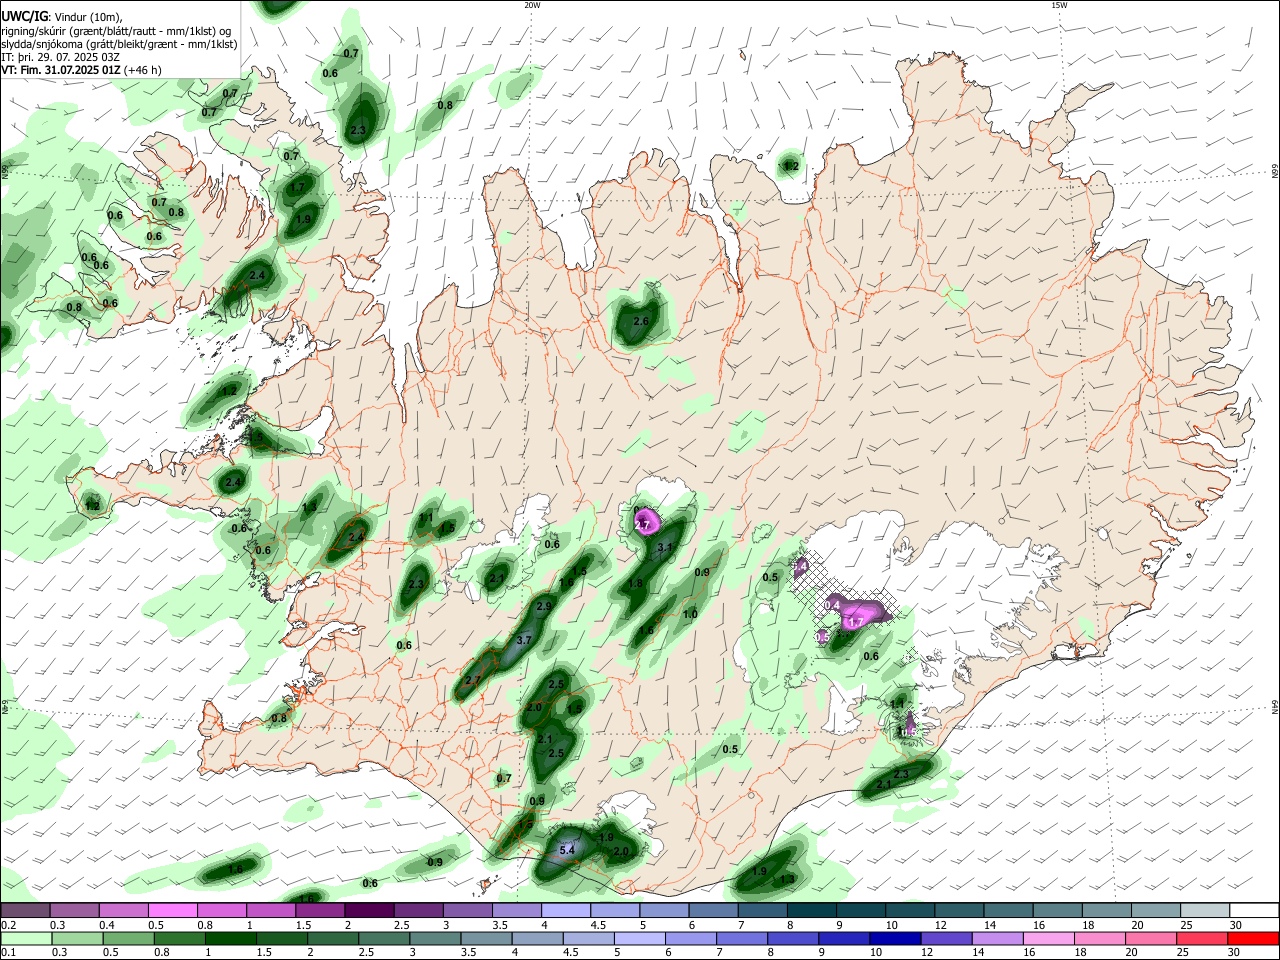Select the '30' label on the lower legend scale
Image resolution: width=1280 pixels, height=960 pixels.
[1236, 954]
